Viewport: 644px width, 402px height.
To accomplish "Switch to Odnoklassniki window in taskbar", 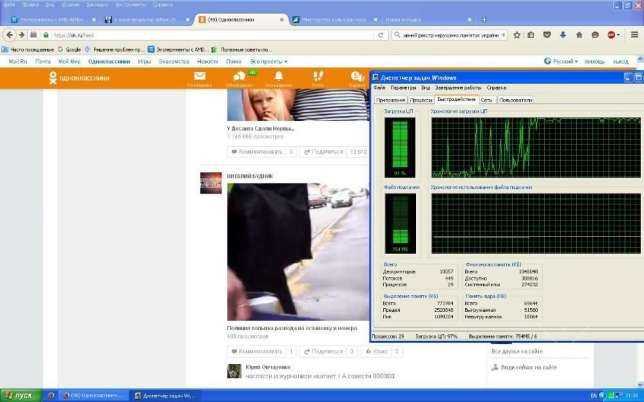I will coord(93,396).
